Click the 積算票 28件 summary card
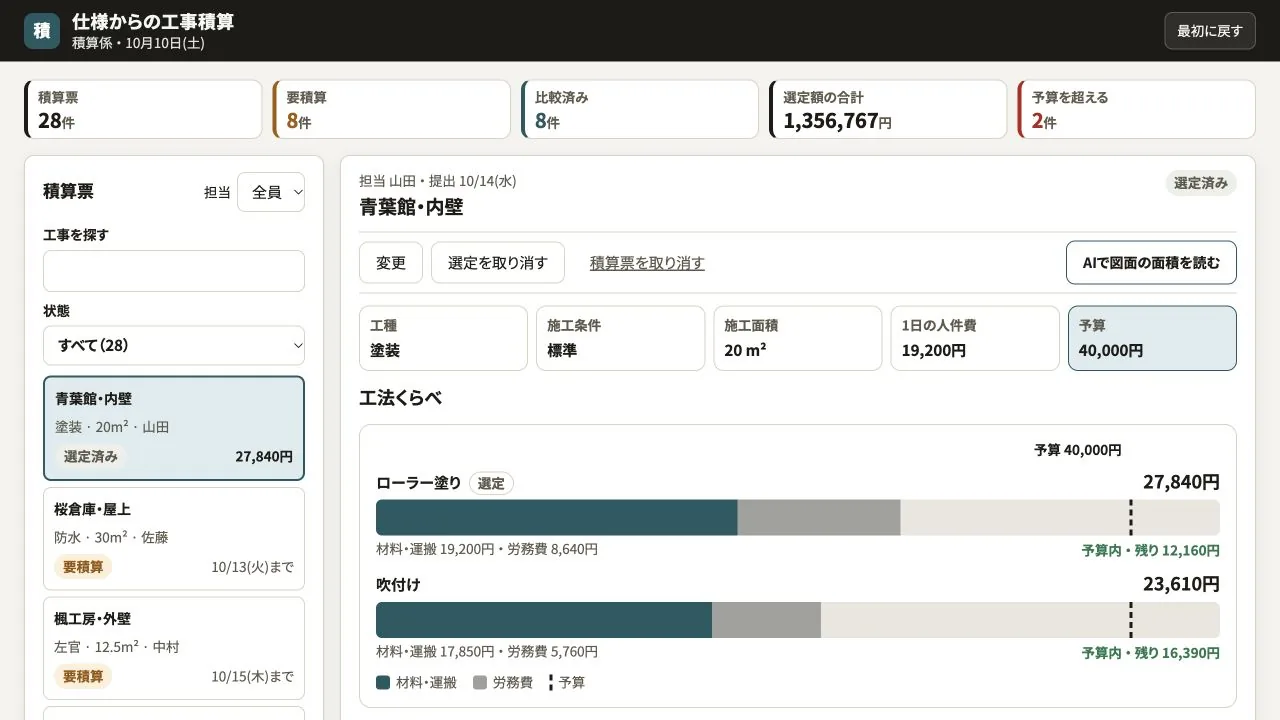Viewport: 1280px width, 720px height. tap(143, 109)
